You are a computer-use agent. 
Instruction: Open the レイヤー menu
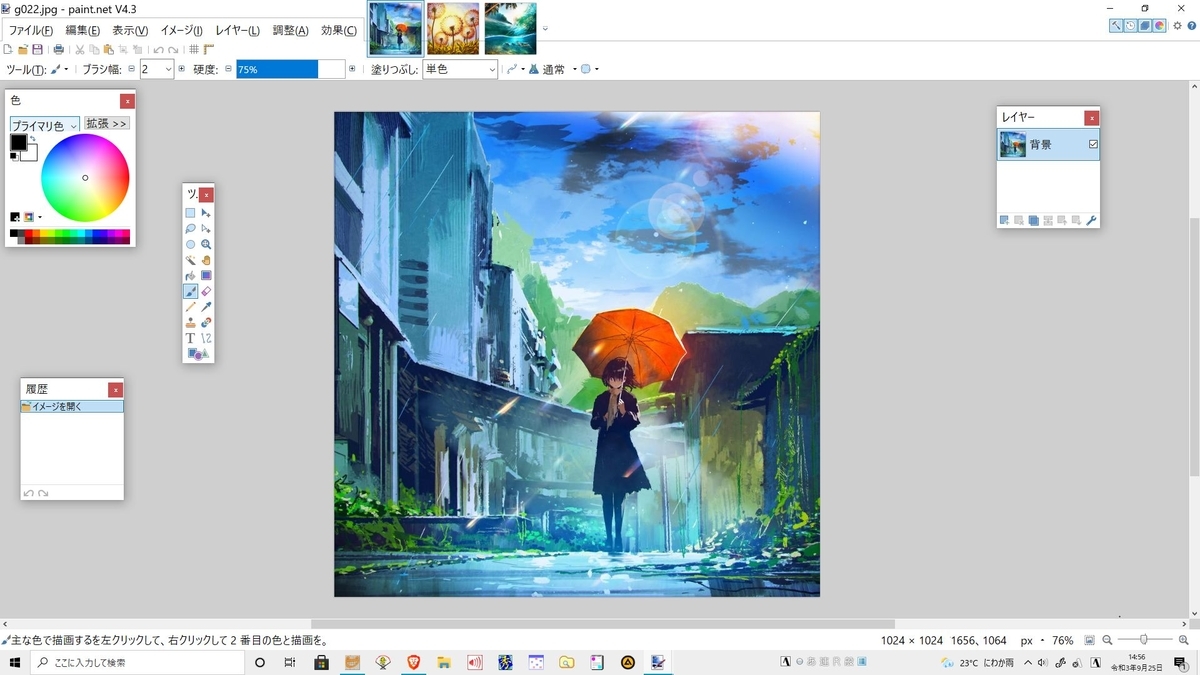point(237,30)
